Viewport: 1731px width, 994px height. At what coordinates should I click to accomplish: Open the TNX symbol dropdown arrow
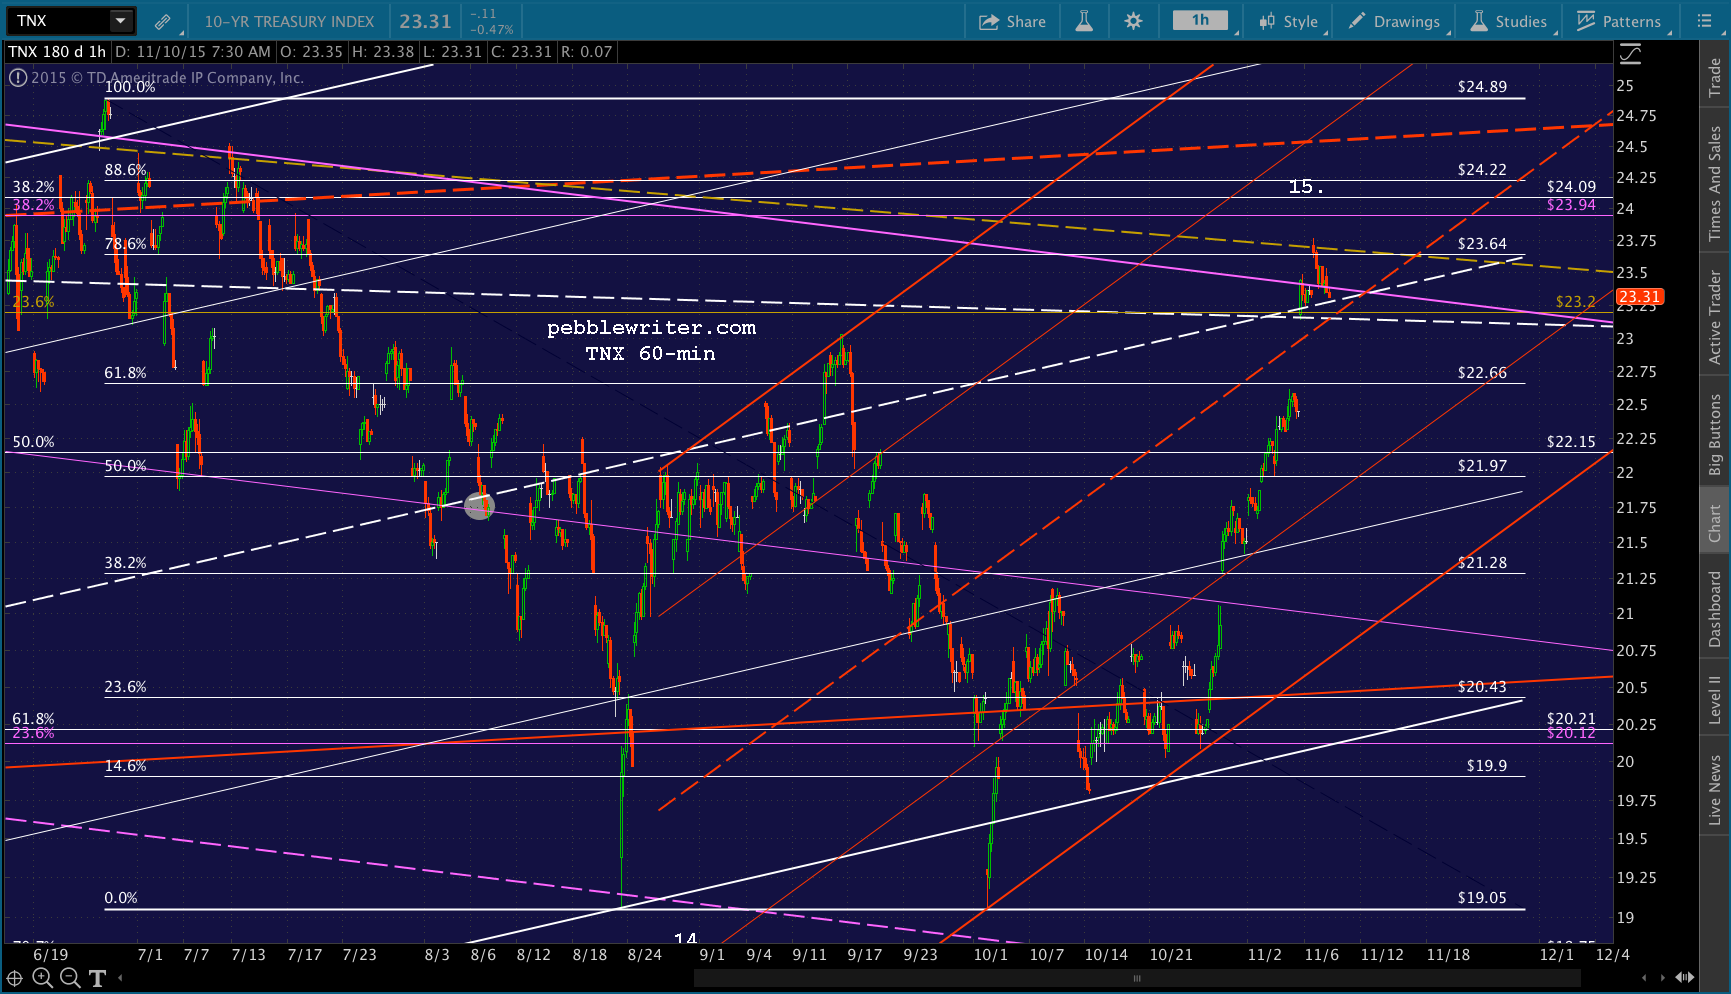click(x=120, y=20)
